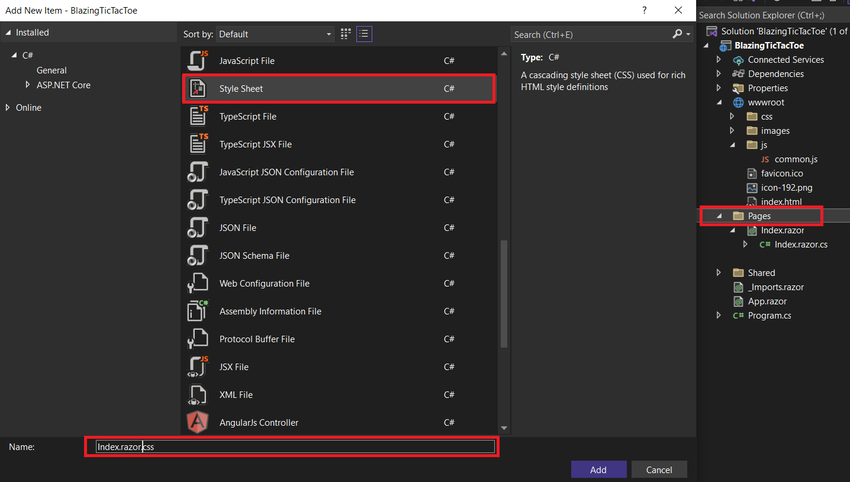Select the Protocol Buffer File row
This screenshot has width=850, height=482.
click(x=339, y=339)
